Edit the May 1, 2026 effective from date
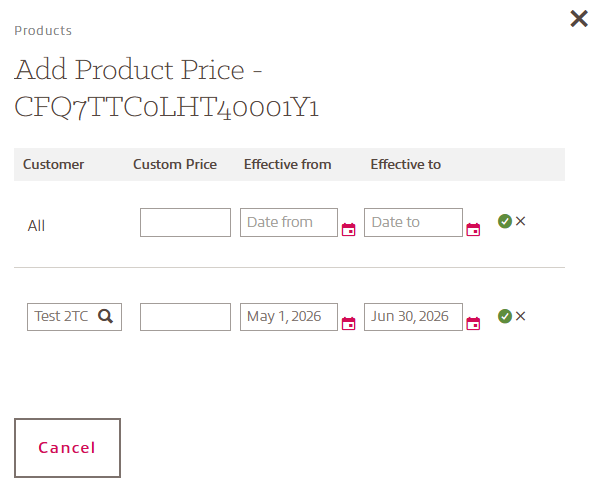This screenshot has height=490, width=604. pos(288,317)
